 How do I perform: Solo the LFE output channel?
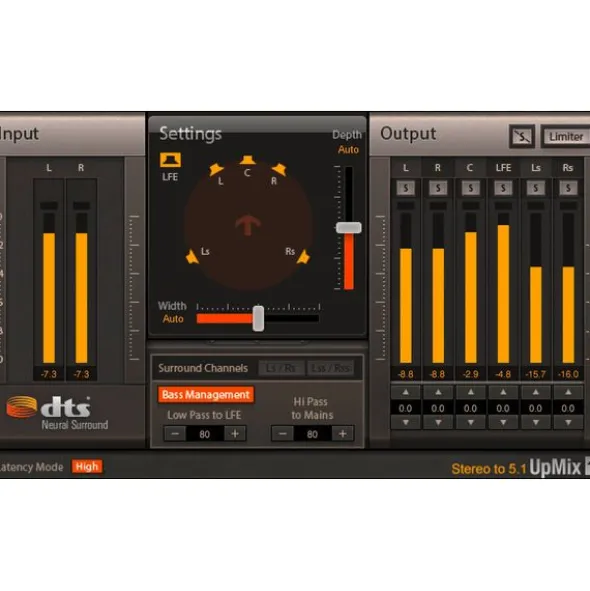[503, 188]
